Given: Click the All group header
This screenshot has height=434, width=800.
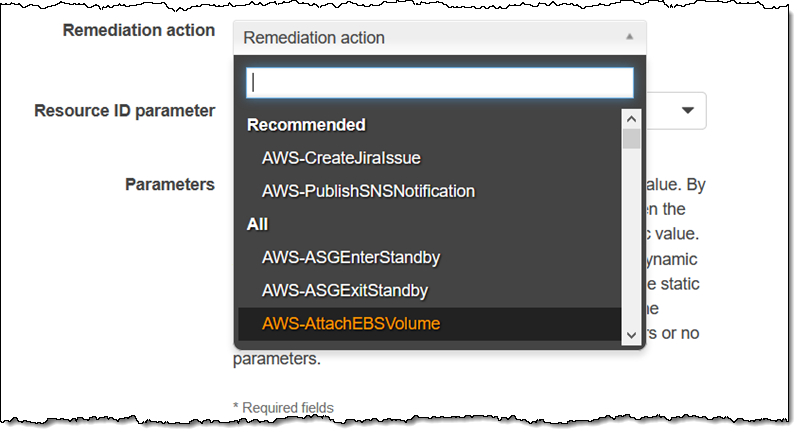Looking at the screenshot, I should [258, 224].
